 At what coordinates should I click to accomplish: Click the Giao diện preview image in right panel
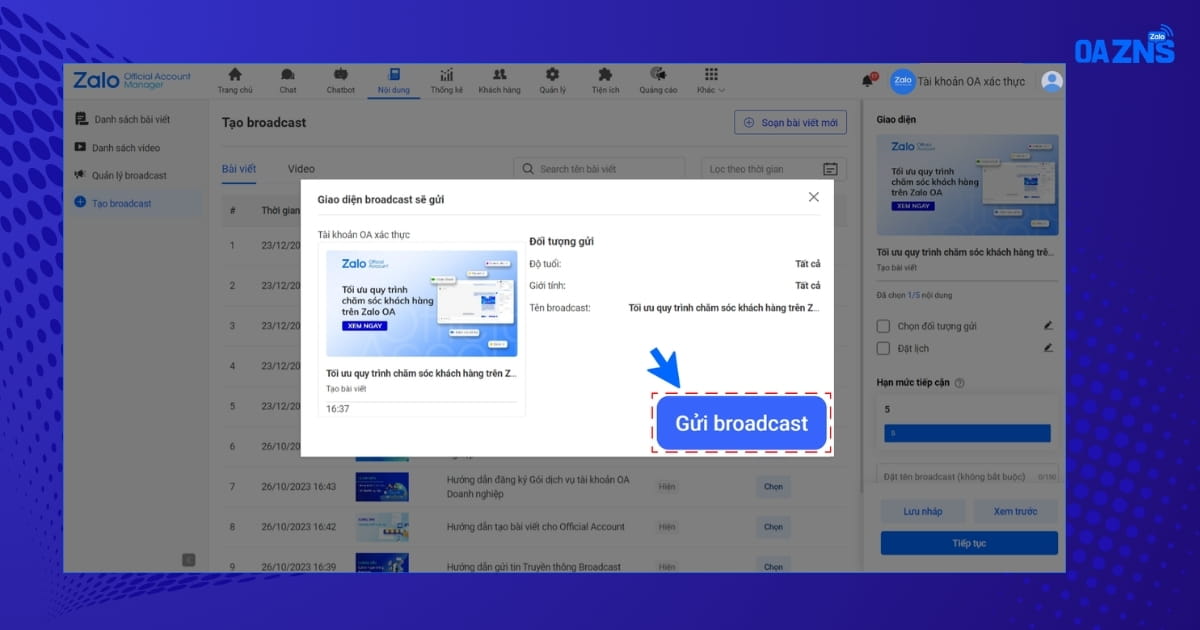coord(967,185)
